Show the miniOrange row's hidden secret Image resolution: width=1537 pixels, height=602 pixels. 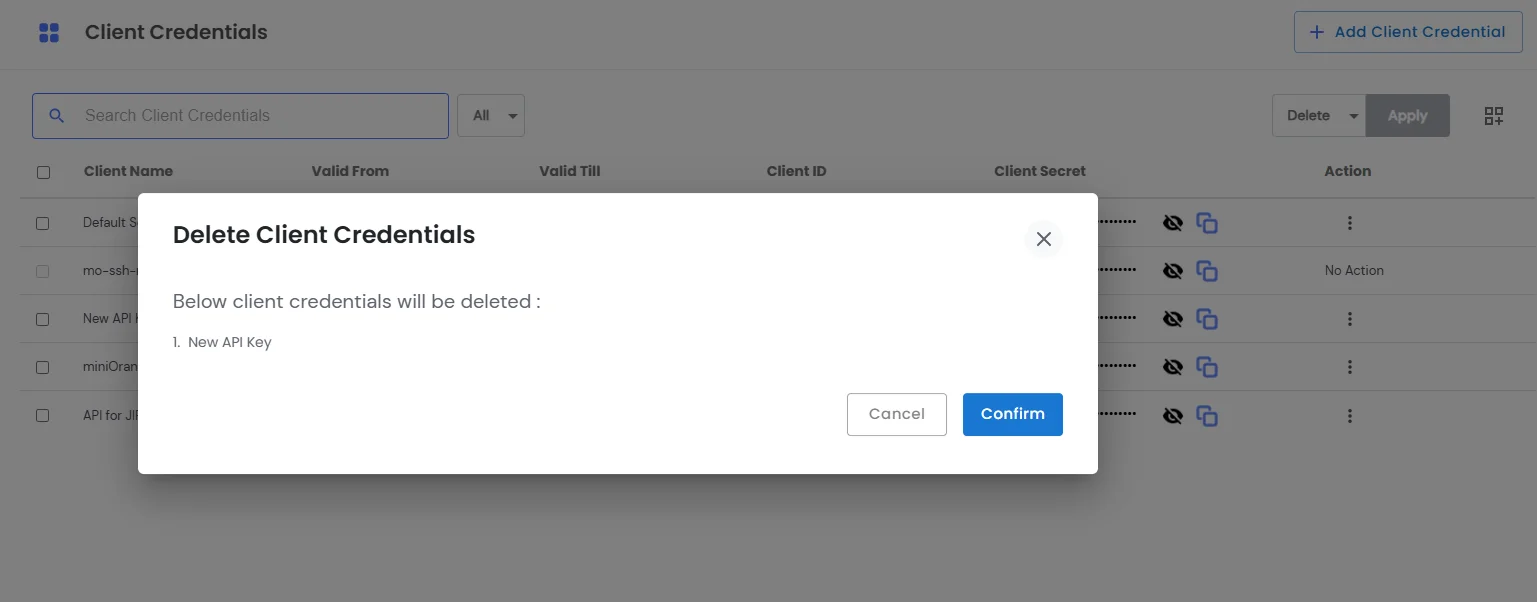1172,366
